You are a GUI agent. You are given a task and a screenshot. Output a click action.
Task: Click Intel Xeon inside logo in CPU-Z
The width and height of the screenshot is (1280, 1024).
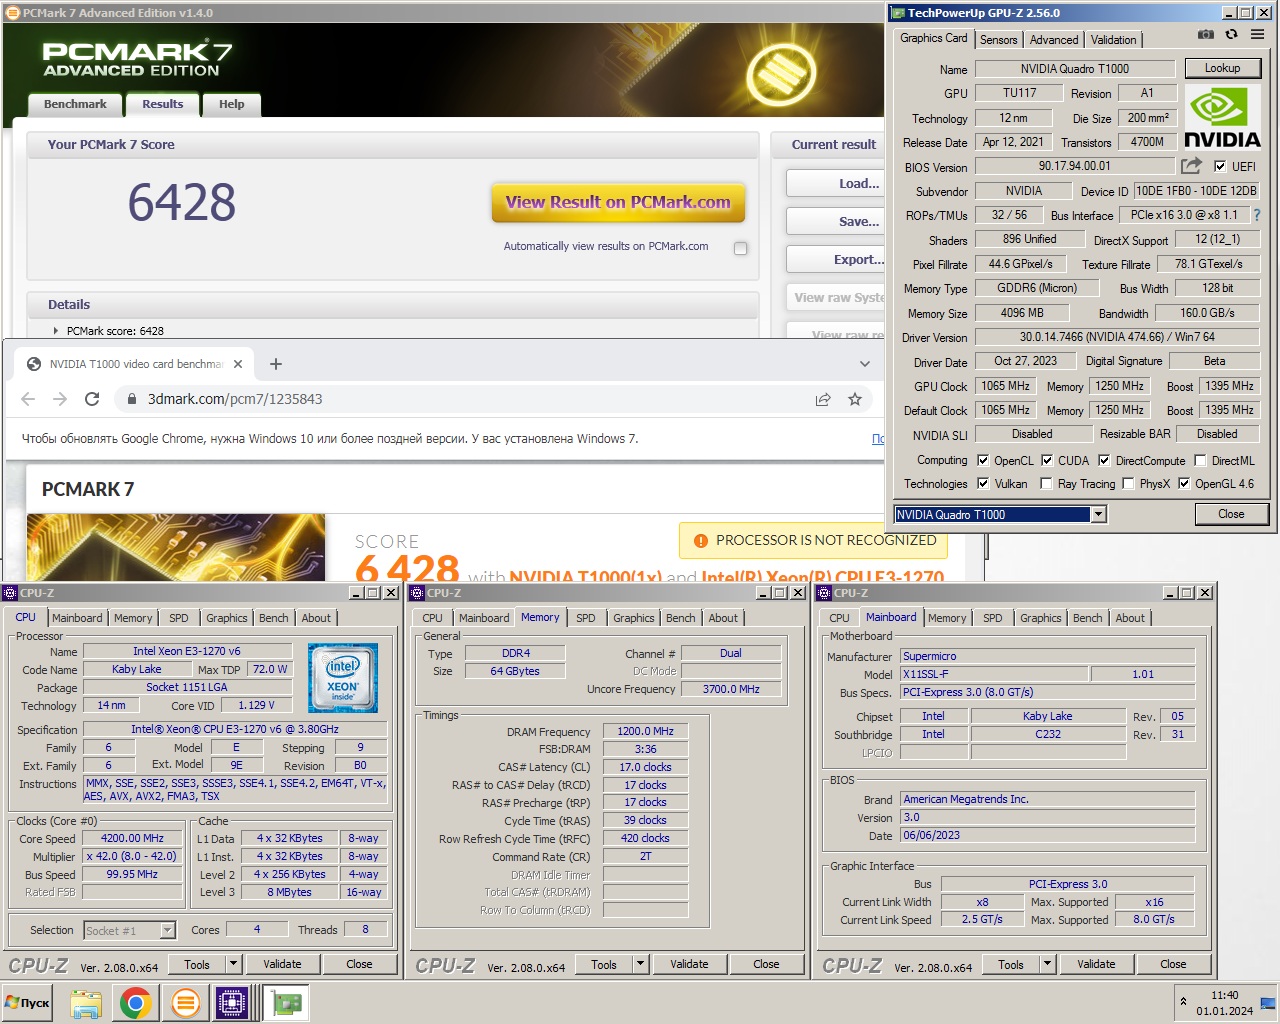[343, 678]
